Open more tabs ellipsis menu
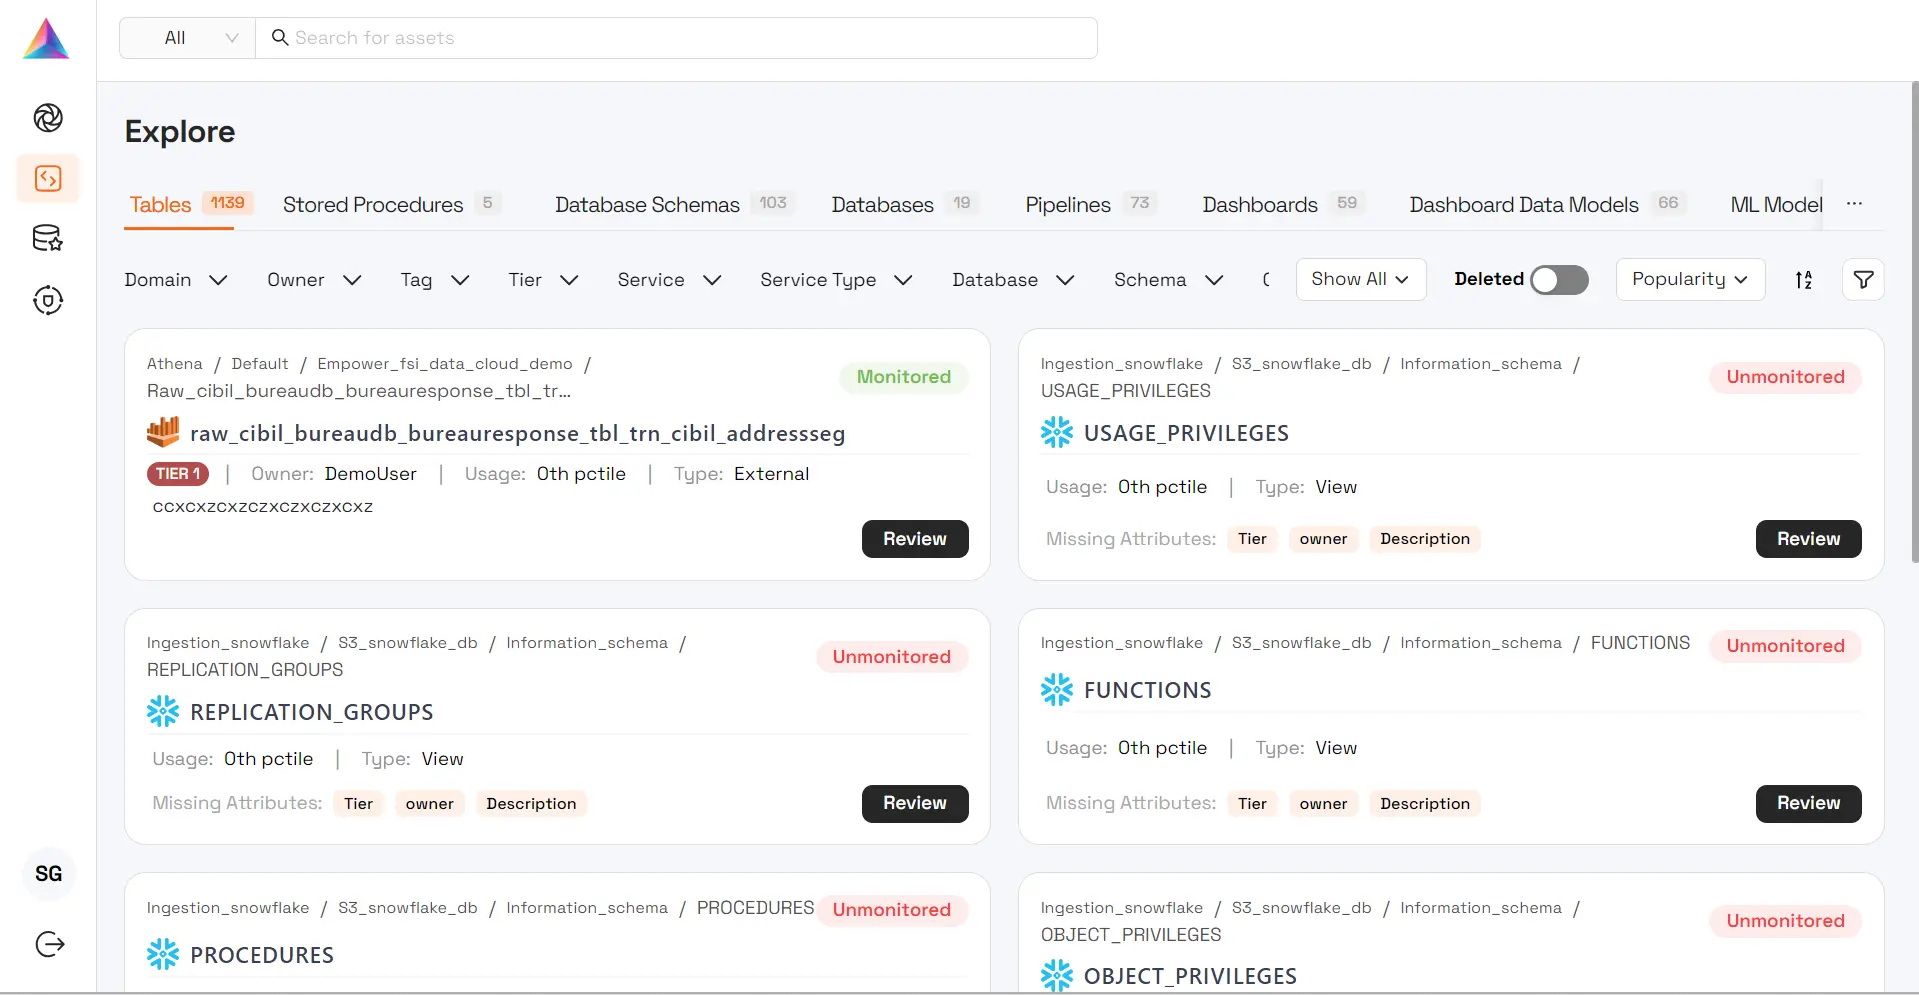1919x995 pixels. pos(1854,203)
